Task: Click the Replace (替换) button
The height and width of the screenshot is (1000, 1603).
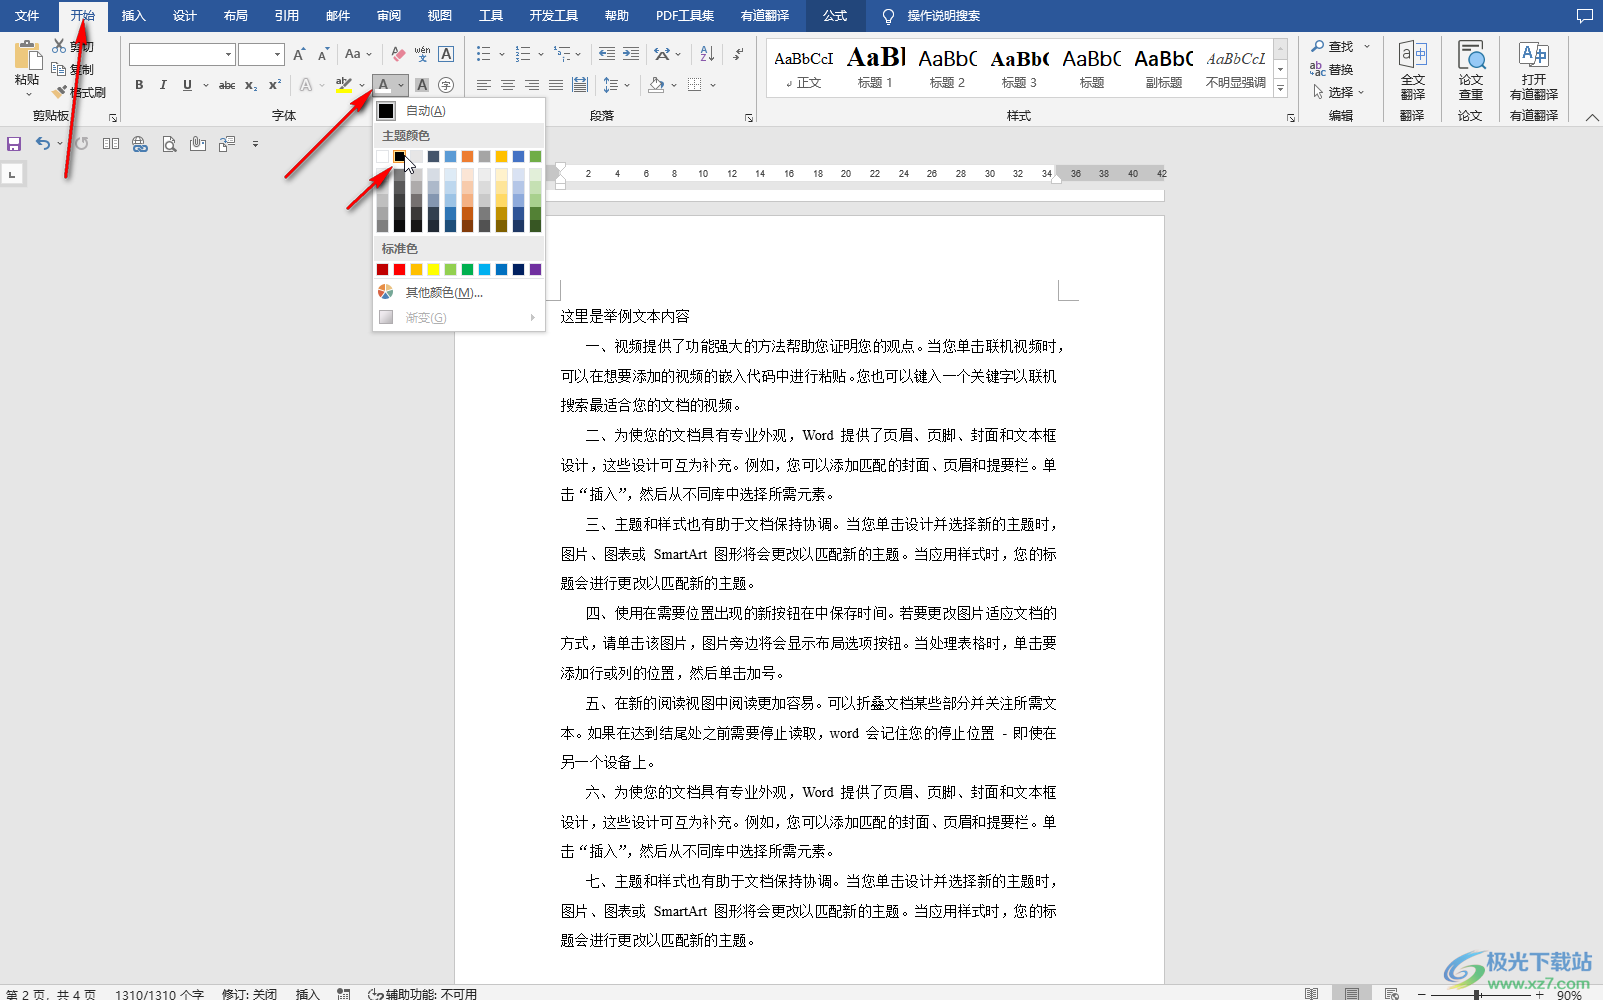Action: (1331, 69)
